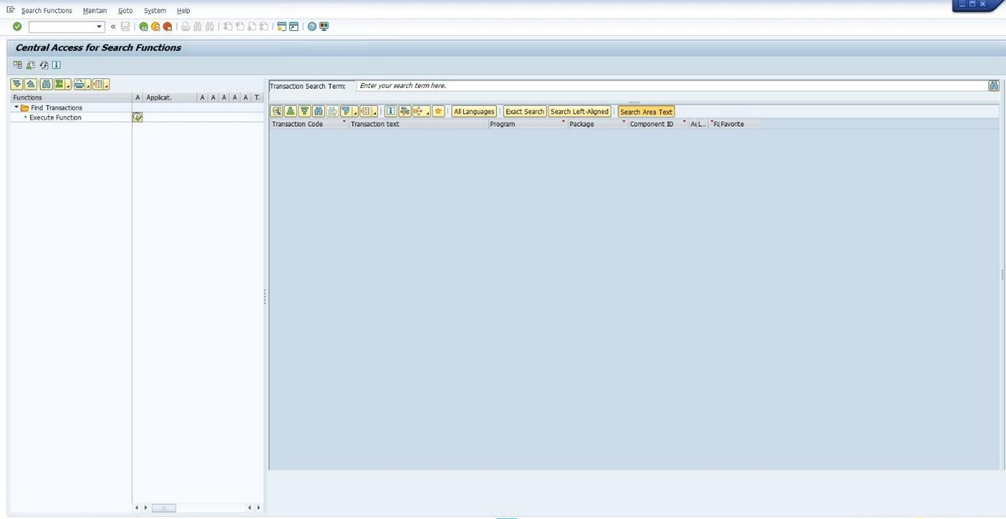Open the Search Functions menu

pyautogui.click(x=46, y=10)
